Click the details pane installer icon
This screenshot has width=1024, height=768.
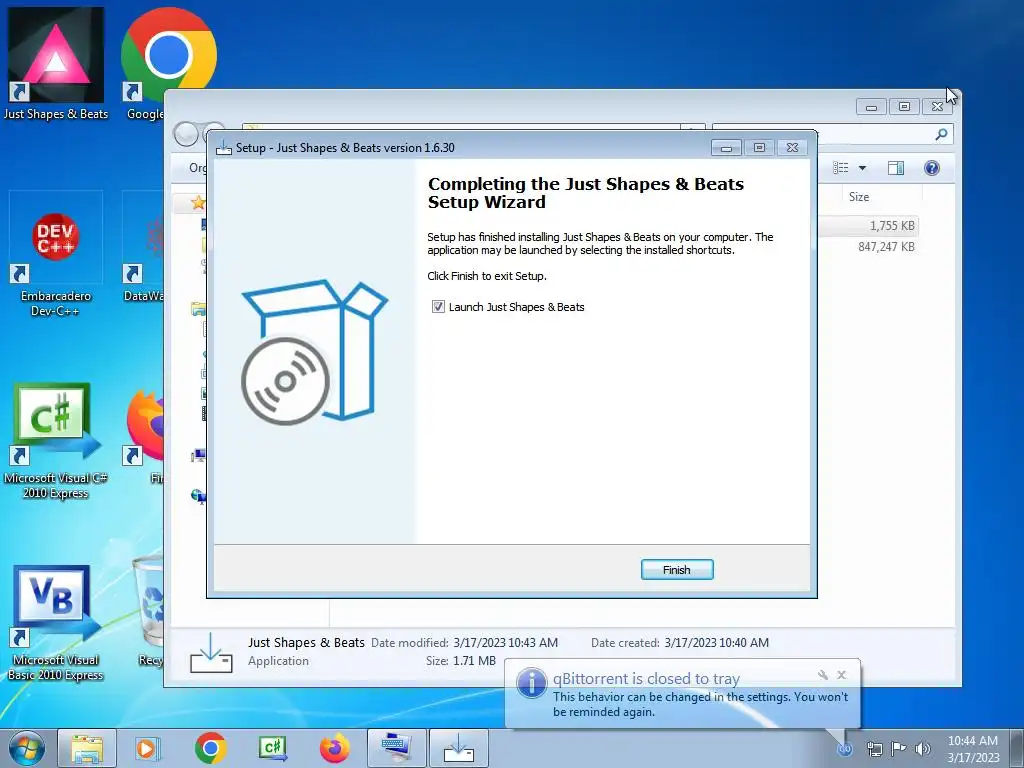pos(211,652)
